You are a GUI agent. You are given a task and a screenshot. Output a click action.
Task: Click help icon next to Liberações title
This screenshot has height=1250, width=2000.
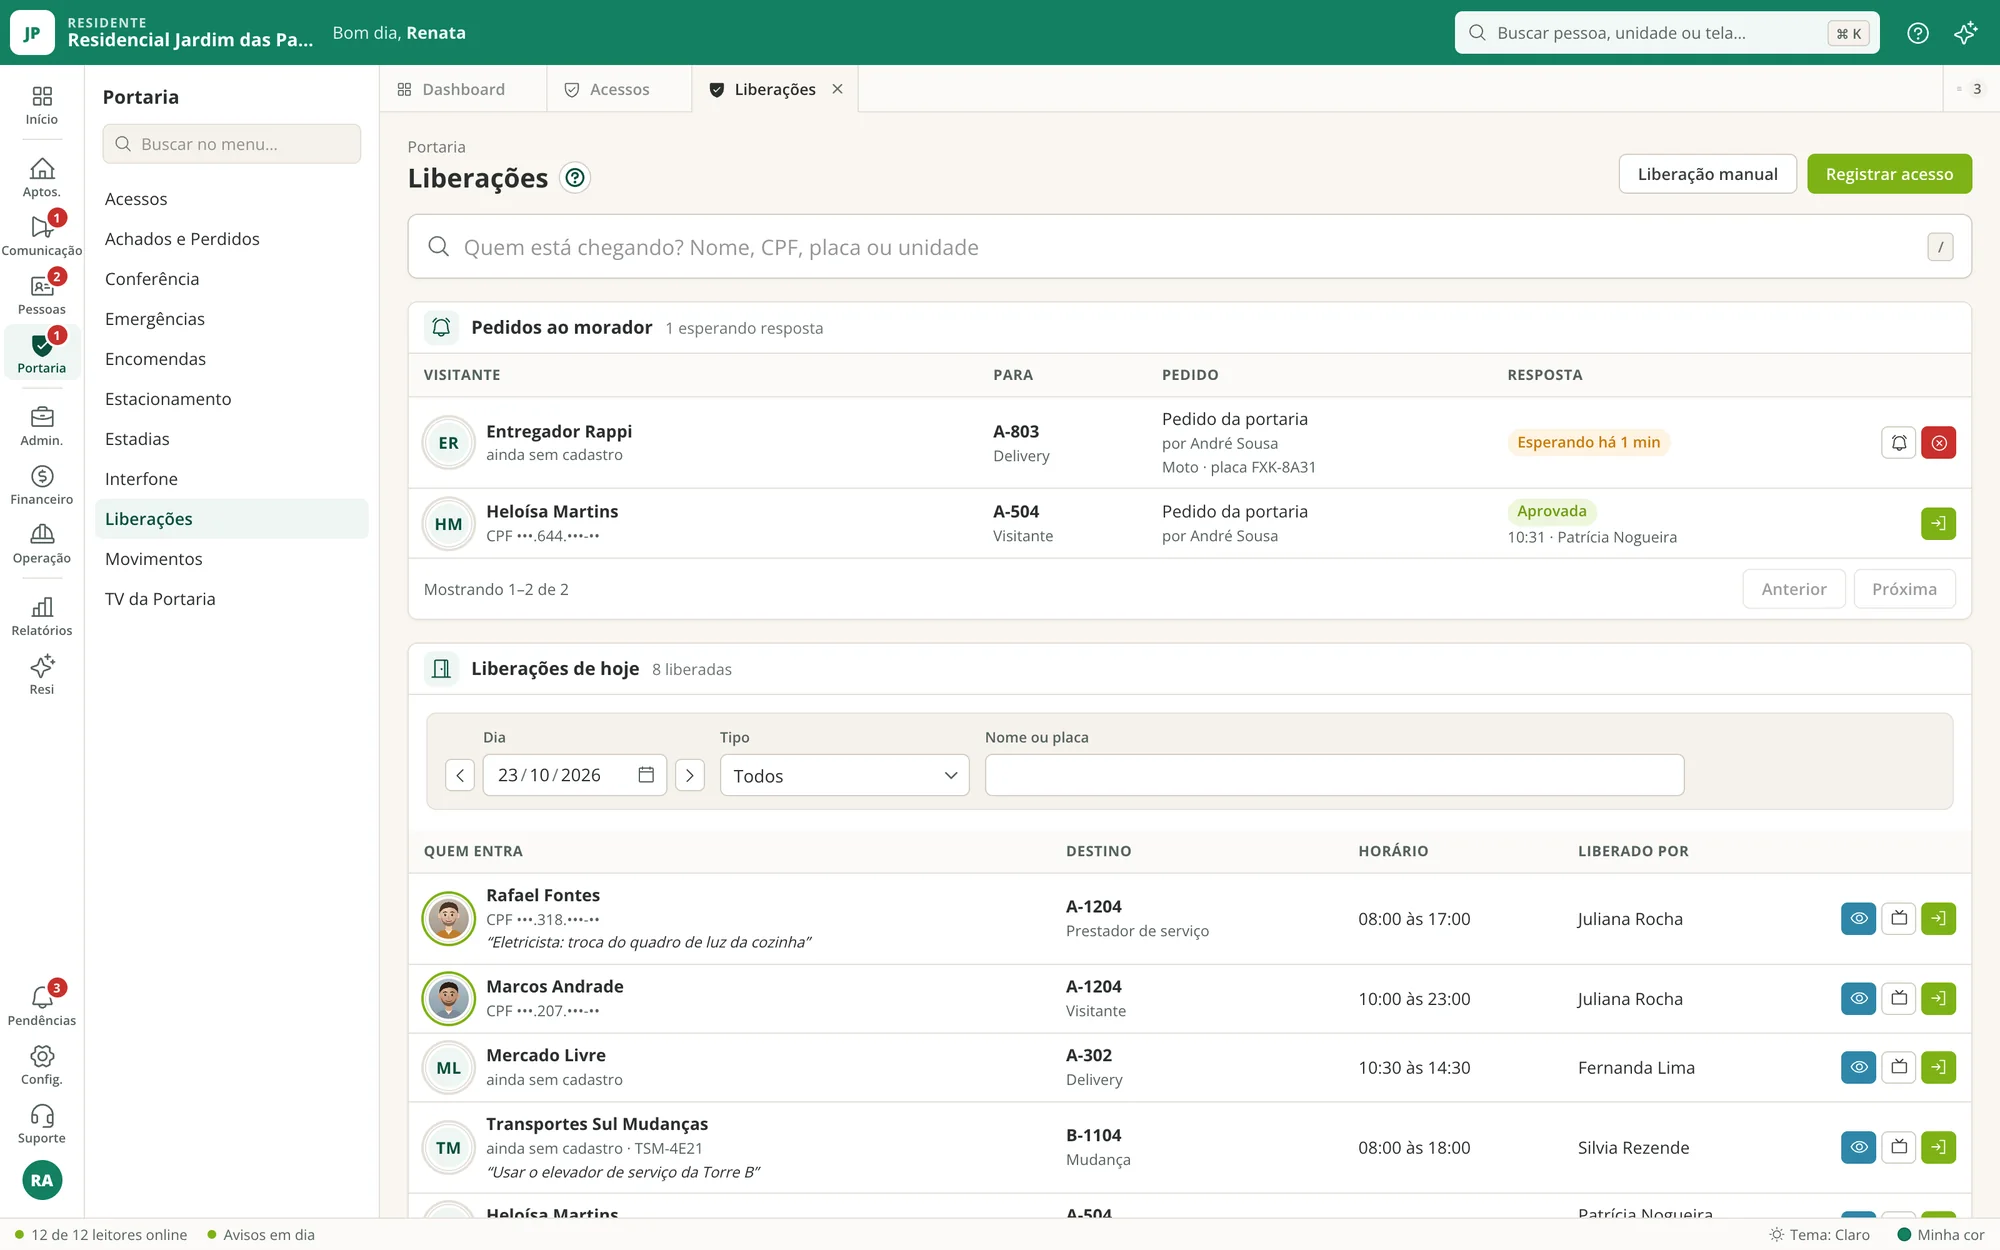(575, 178)
